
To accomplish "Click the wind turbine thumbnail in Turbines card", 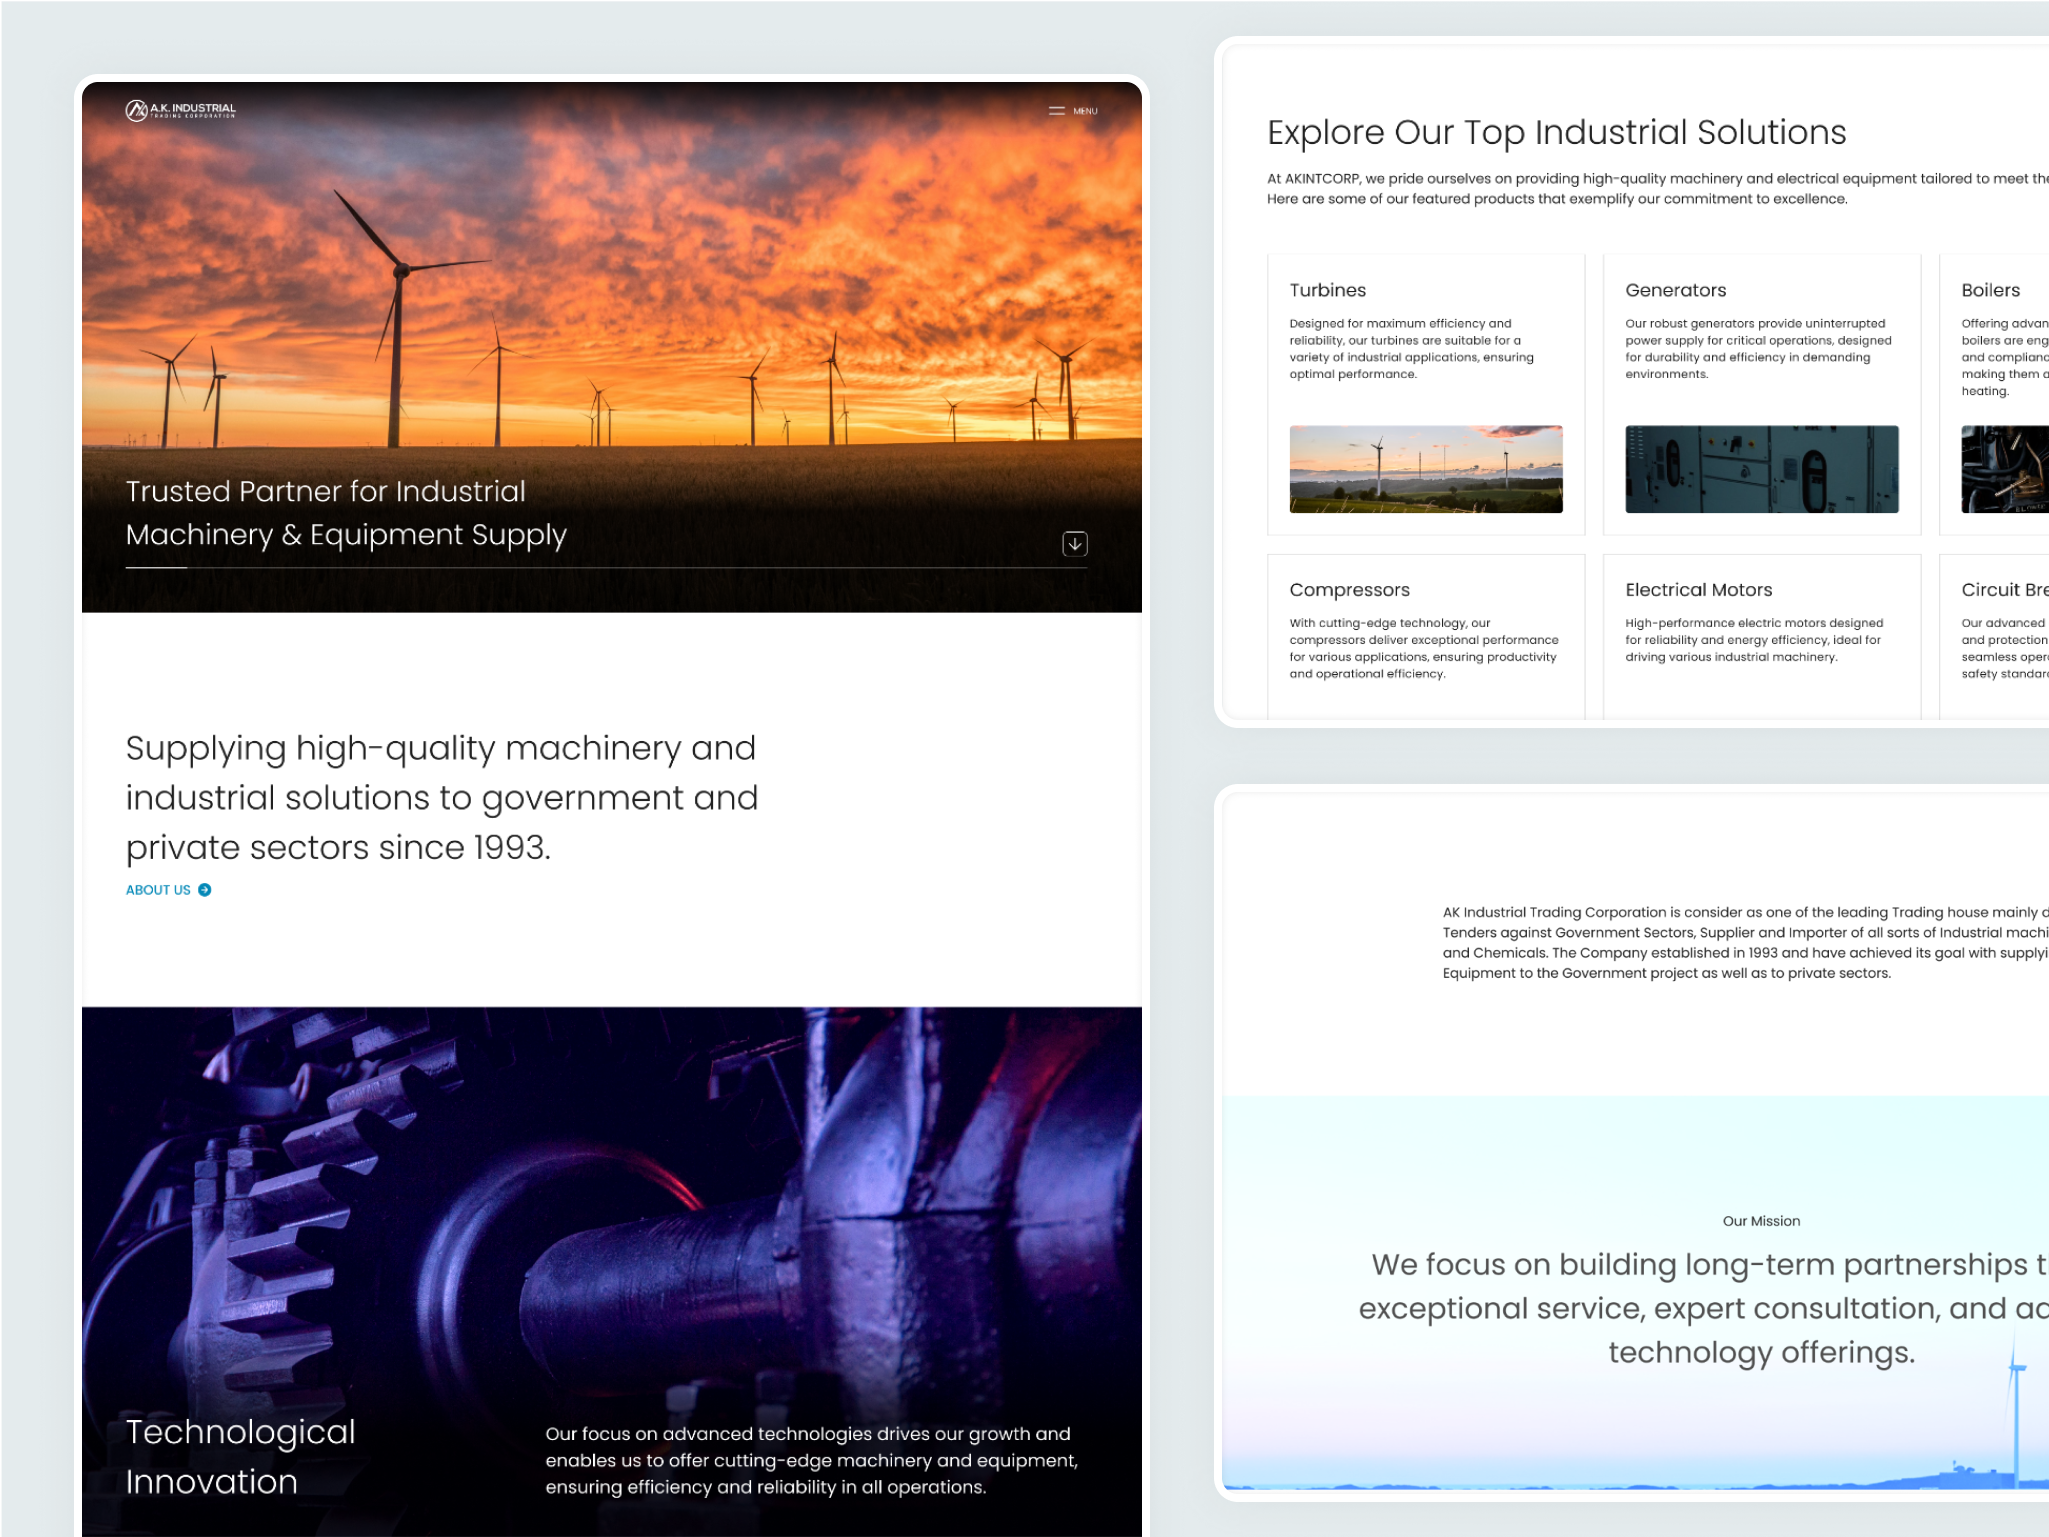I will pos(1425,469).
